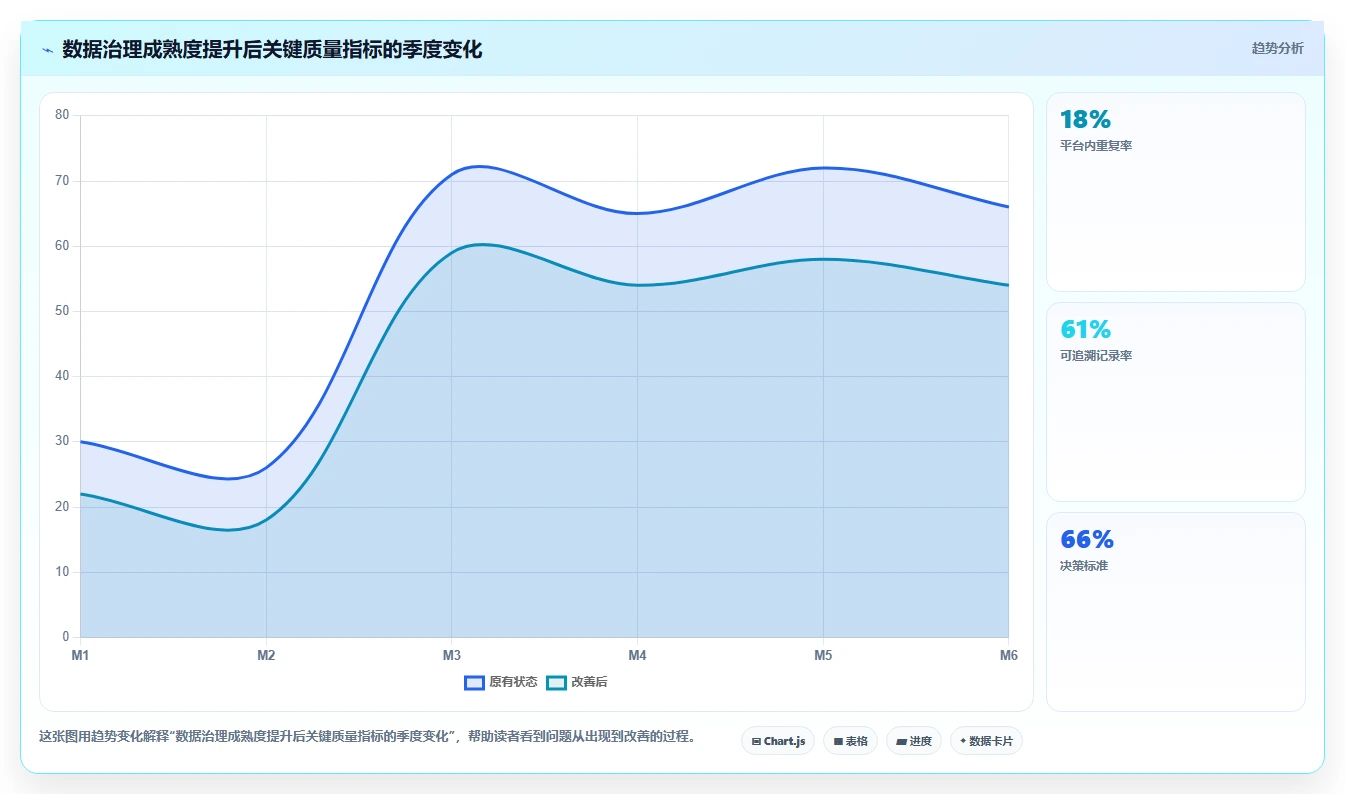Click the blue 原有状态 legend color box

(474, 682)
